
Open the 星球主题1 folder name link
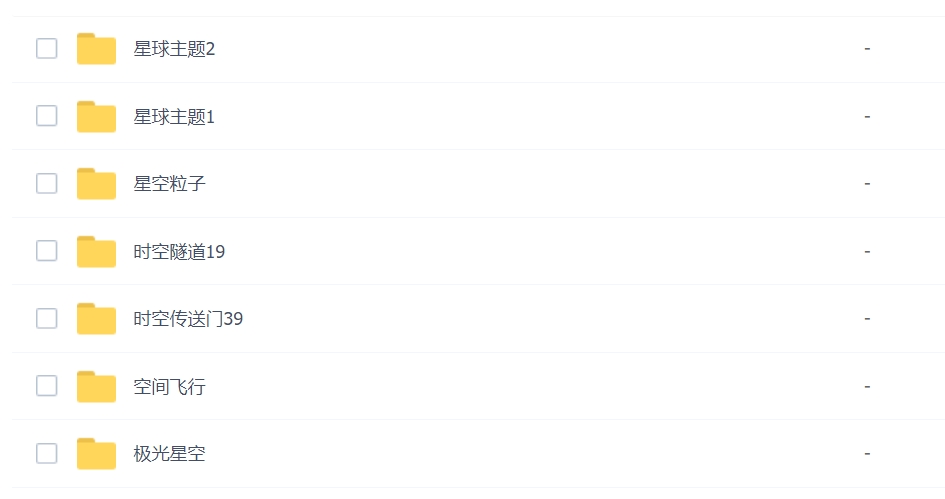(174, 117)
